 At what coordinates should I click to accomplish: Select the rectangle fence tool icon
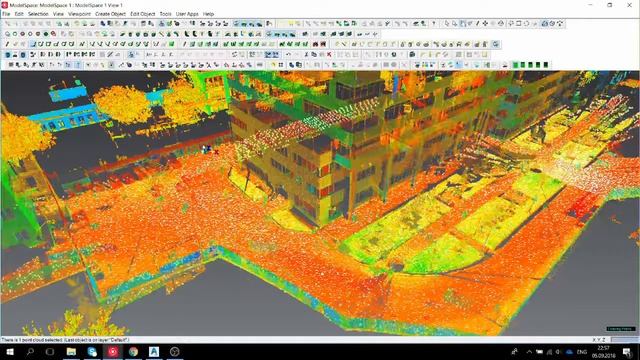[519, 24]
